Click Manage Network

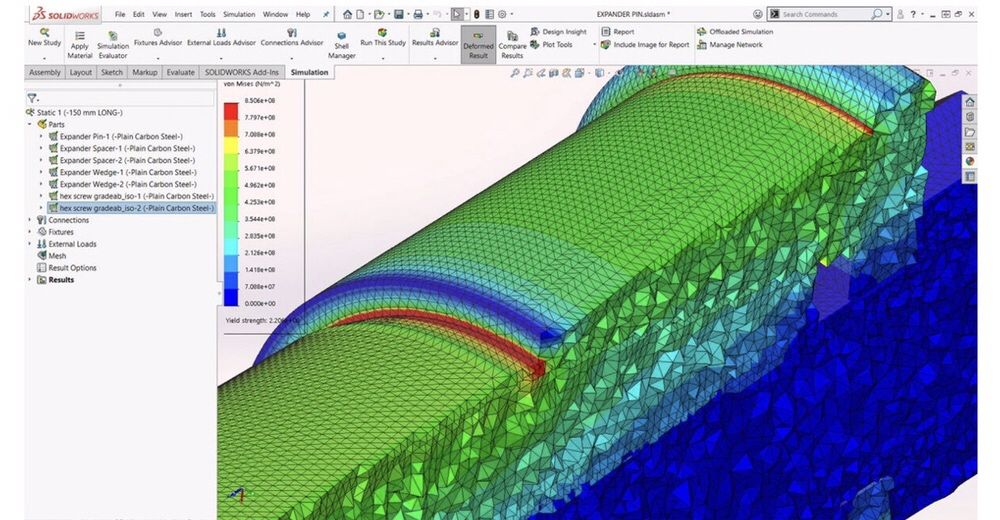(x=730, y=45)
